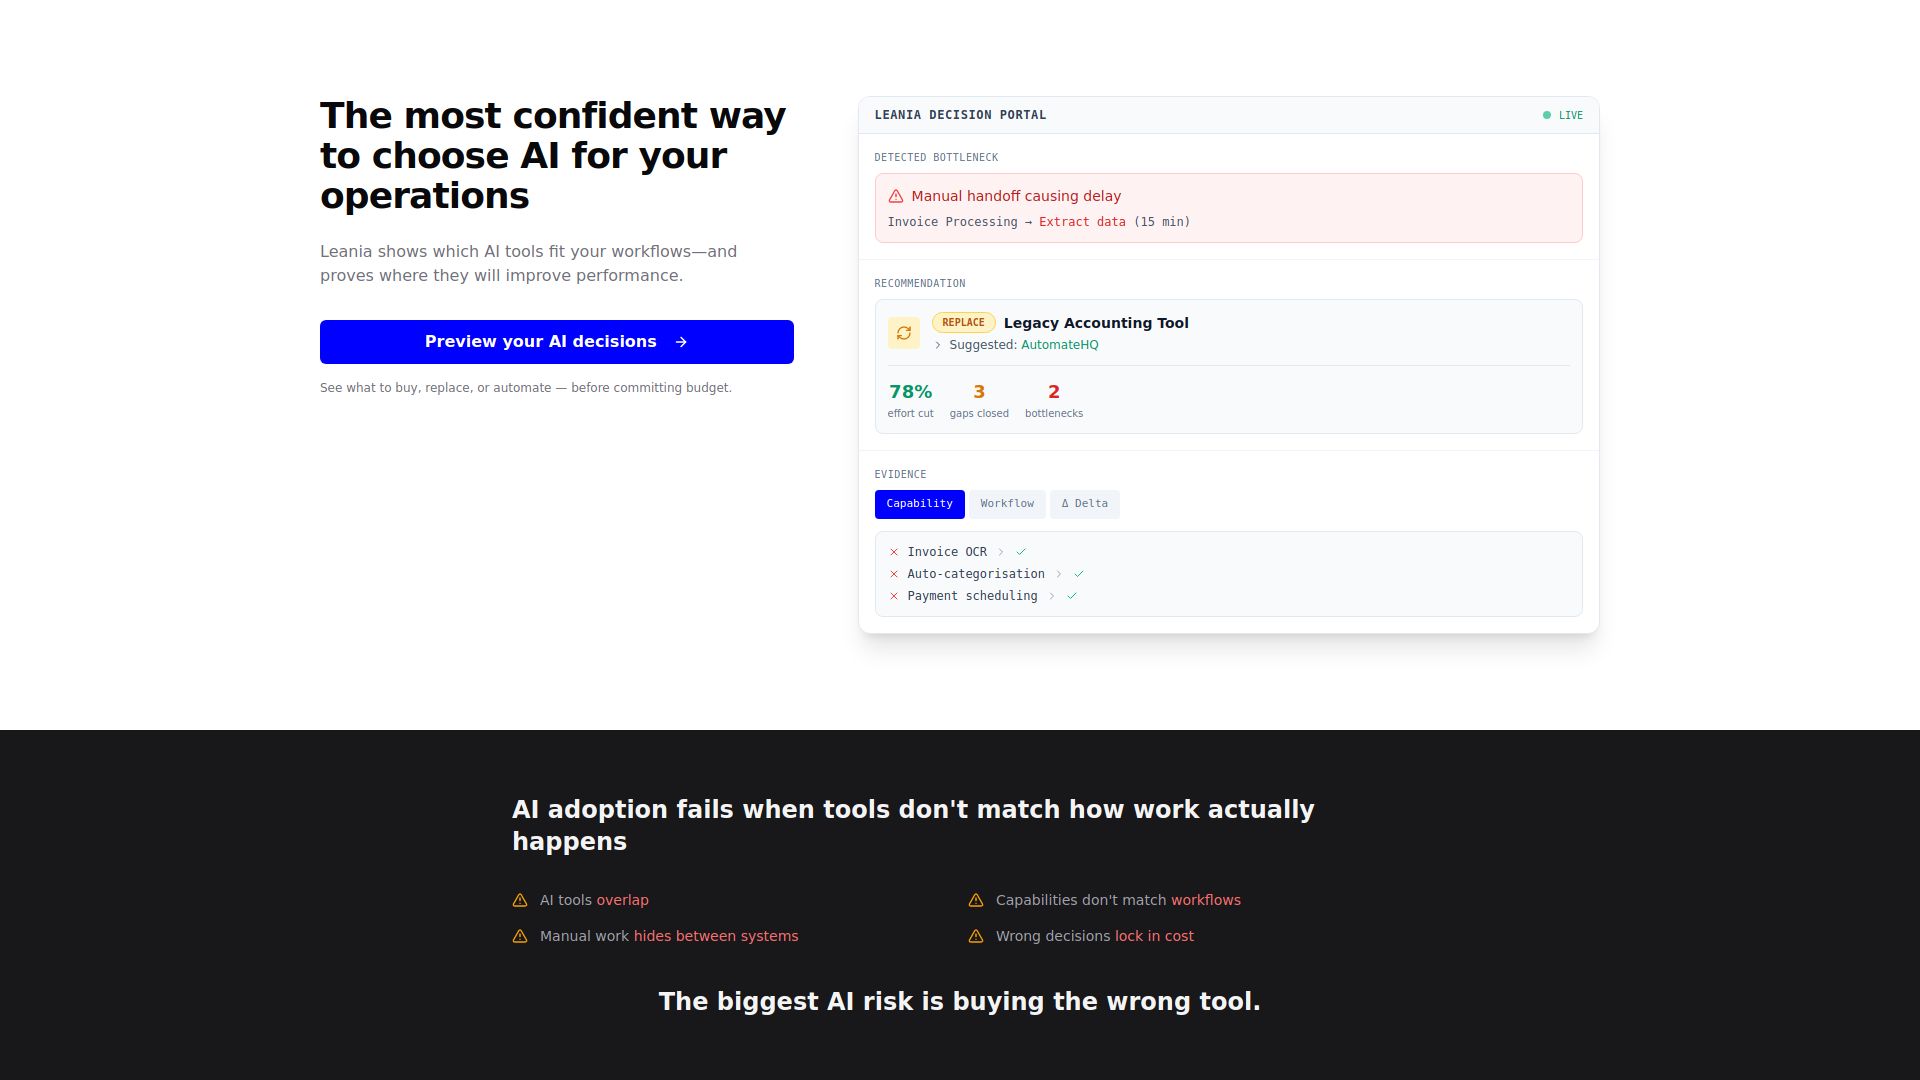Click the red X next to Invoice OCR
This screenshot has height=1080, width=1920.
coord(894,552)
